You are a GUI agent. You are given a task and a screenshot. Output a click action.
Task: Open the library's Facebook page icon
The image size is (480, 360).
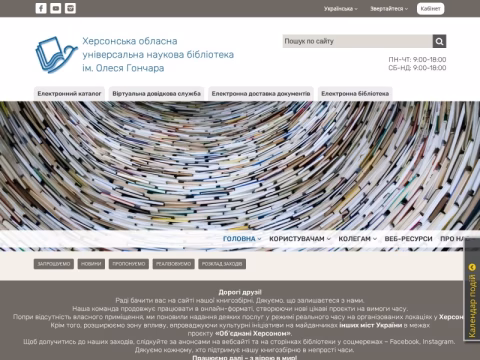pyautogui.click(x=41, y=8)
